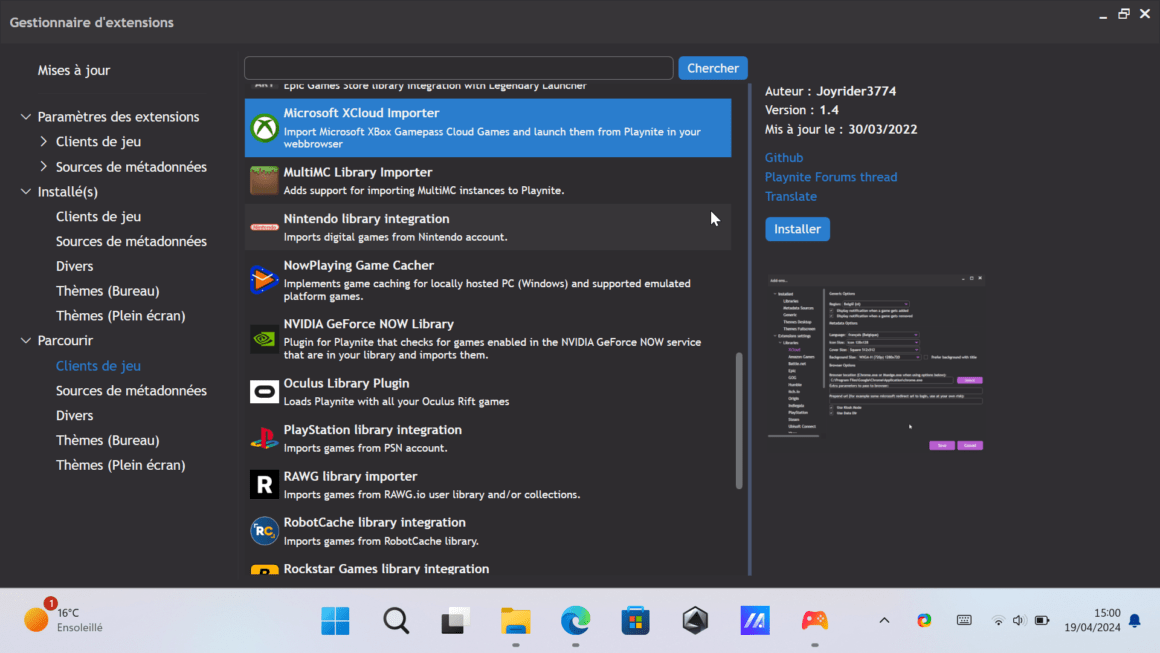This screenshot has width=1160, height=653.
Task: Click the touch keyboard tray icon
Action: pos(964,620)
